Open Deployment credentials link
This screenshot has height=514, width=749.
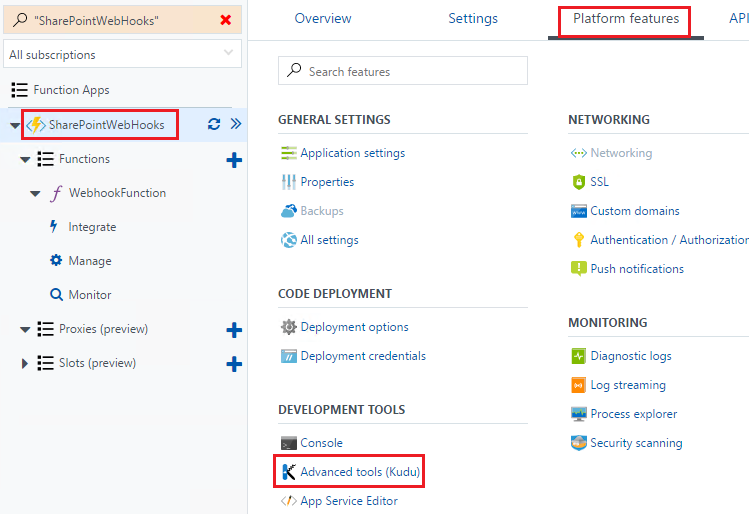[x=363, y=356]
